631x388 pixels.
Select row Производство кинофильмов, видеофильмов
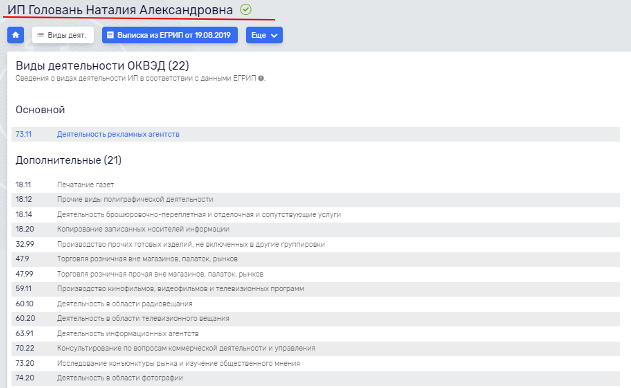point(316,289)
